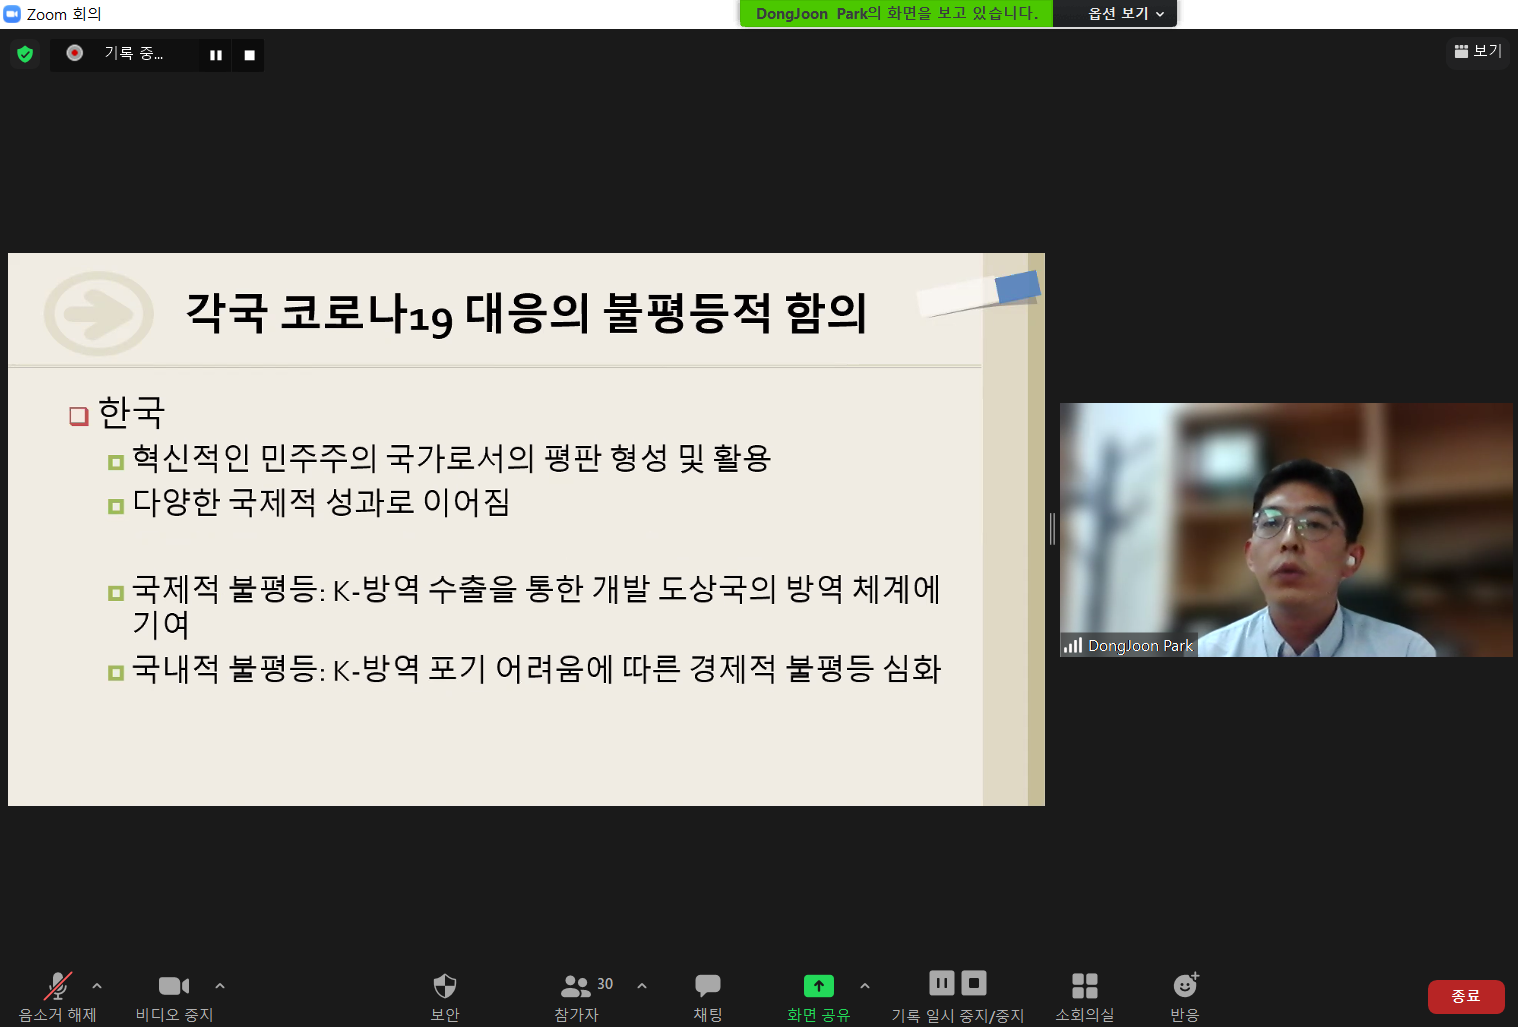Expand screen share options arrow
This screenshot has width=1518, height=1027.
coord(865,986)
